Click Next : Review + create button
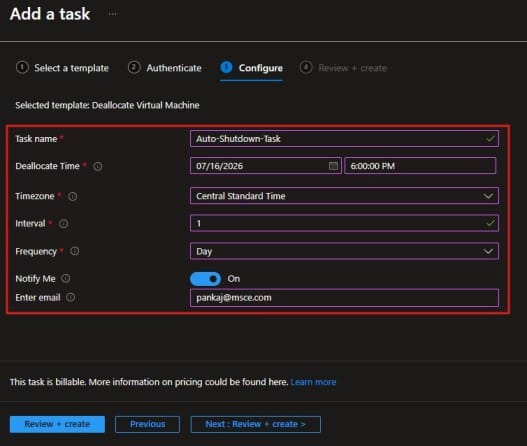The height and width of the screenshot is (446, 527). [255, 424]
